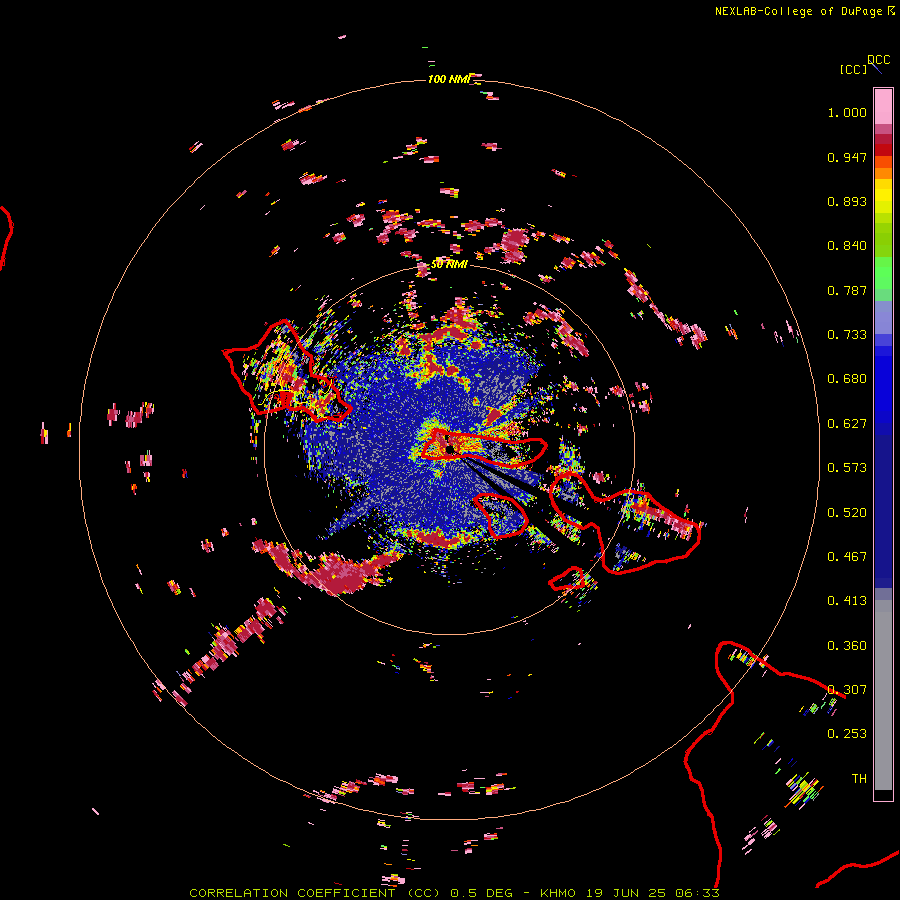Pick the pink swatch atop the color bar

(x=883, y=106)
